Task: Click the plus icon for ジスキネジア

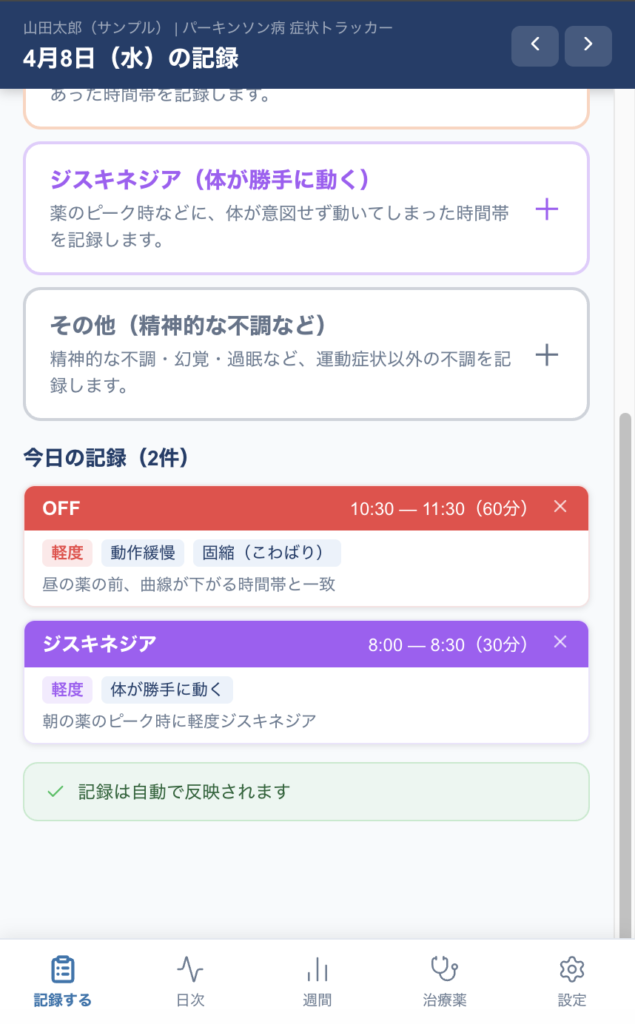Action: pos(547,209)
